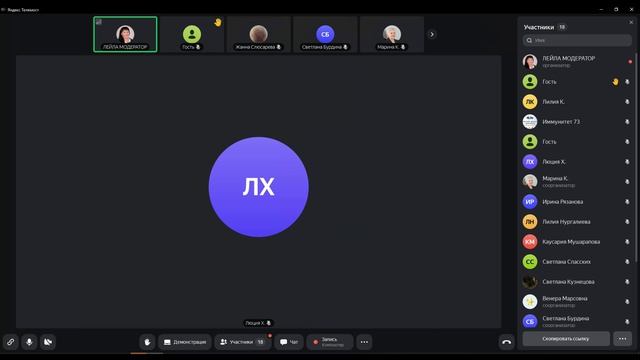Click the ЛК avatar of Лилия К.

[530, 102]
